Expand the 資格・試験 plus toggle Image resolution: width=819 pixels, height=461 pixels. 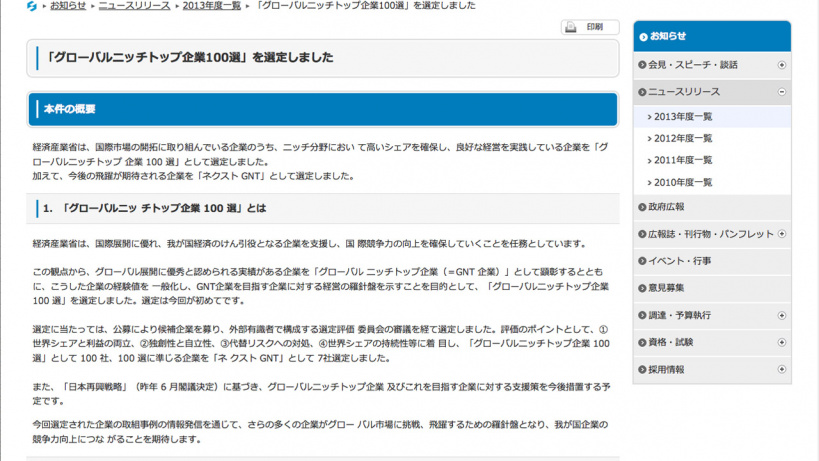click(x=781, y=342)
